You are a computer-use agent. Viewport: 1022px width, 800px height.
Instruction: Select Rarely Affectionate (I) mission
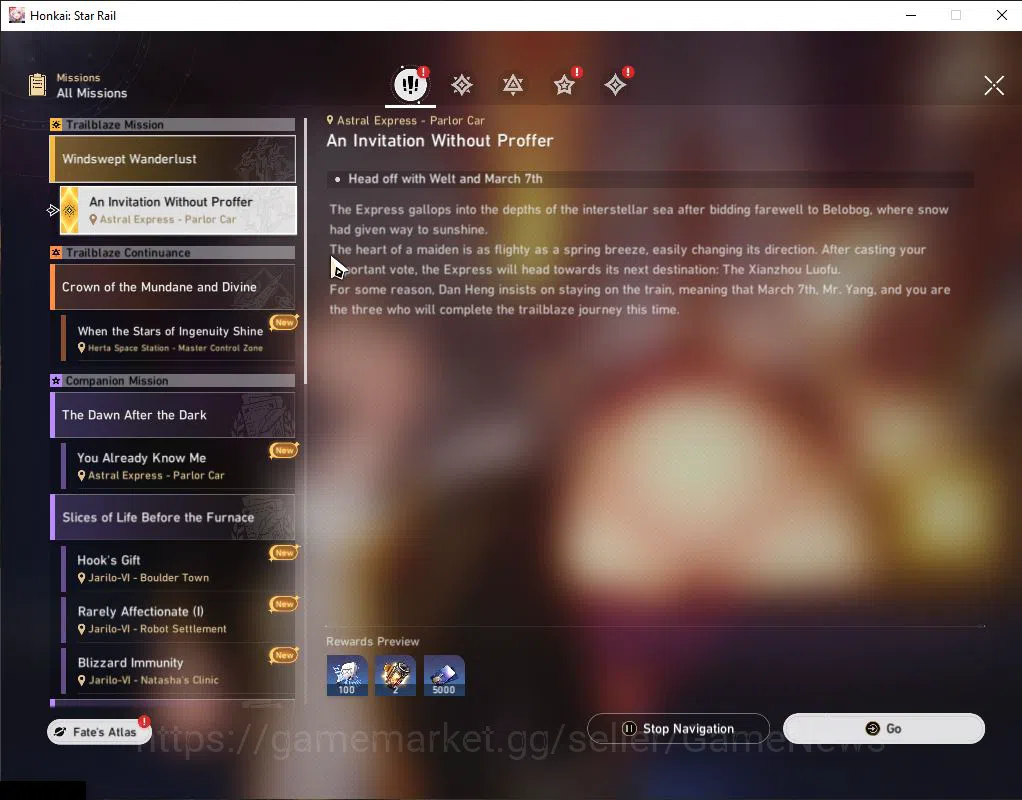tap(178, 619)
